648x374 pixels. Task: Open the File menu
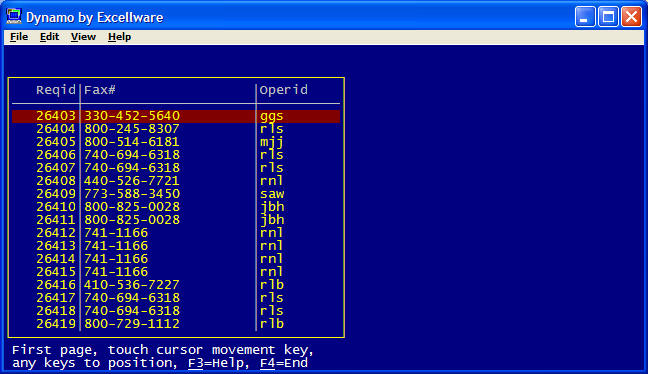click(x=19, y=37)
